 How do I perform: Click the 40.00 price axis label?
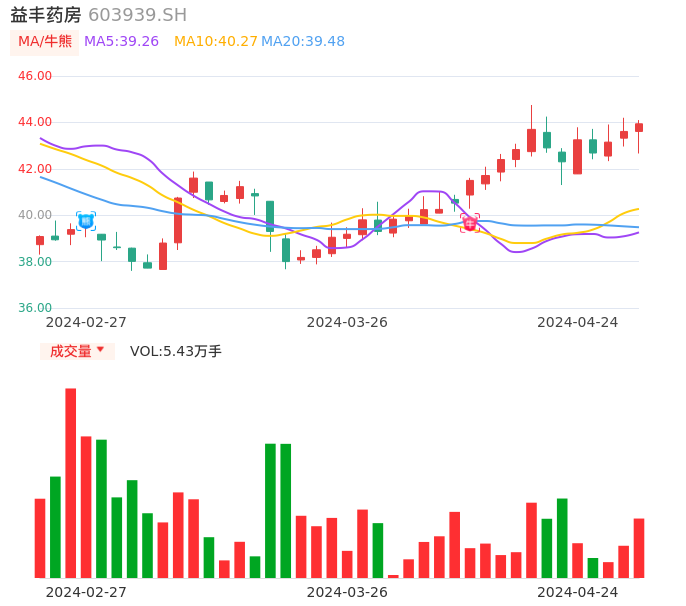pyautogui.click(x=35, y=215)
